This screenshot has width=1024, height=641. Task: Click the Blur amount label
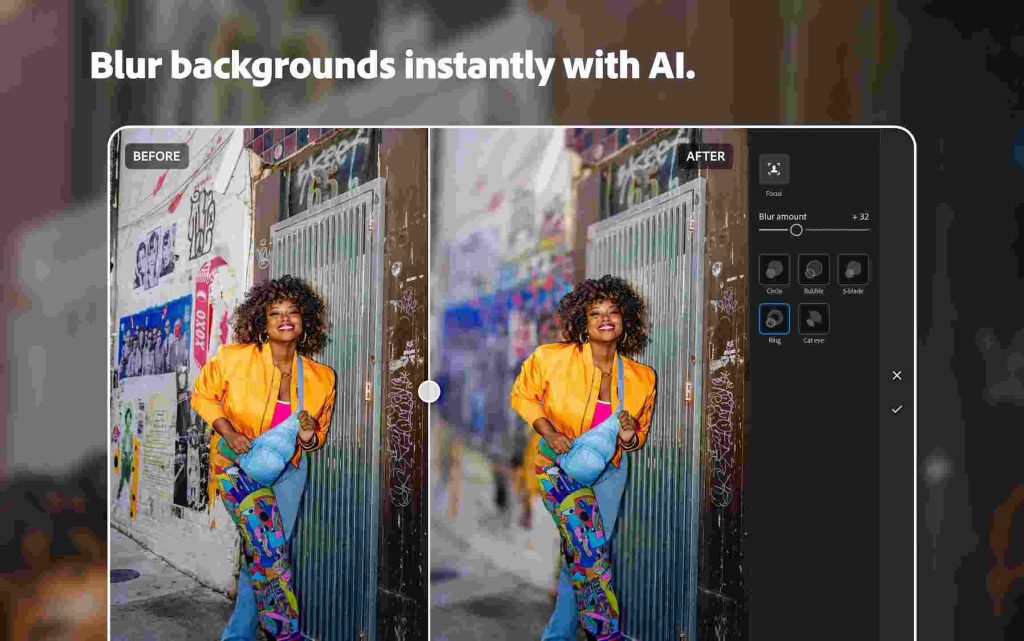782,217
